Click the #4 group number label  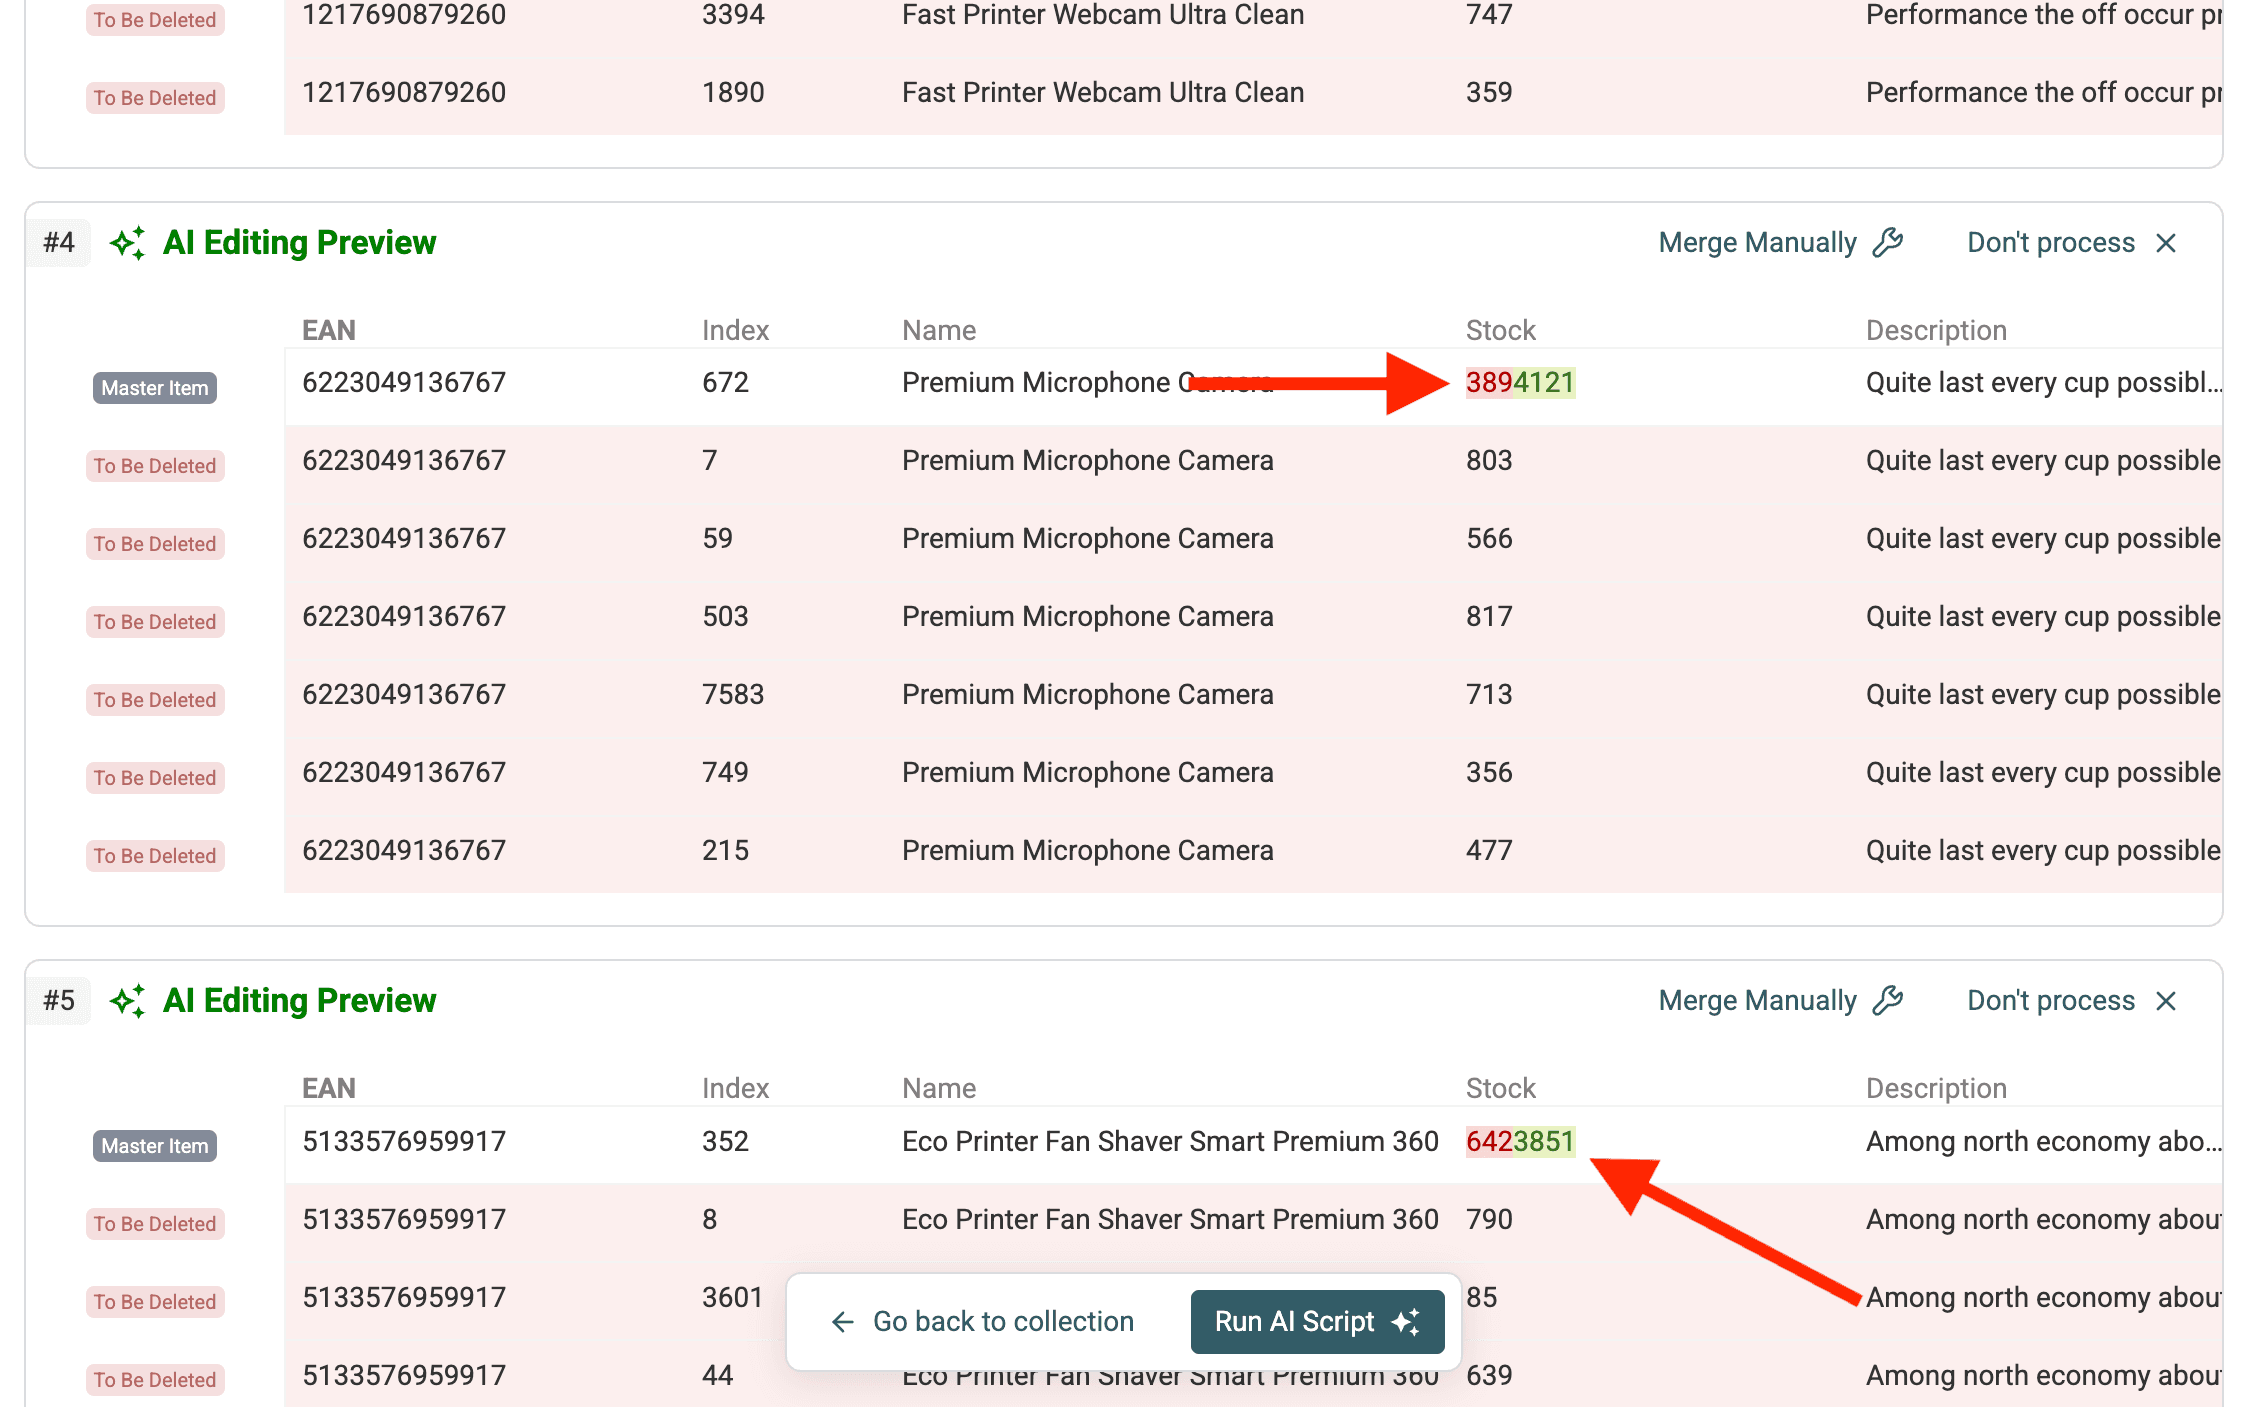coord(59,243)
